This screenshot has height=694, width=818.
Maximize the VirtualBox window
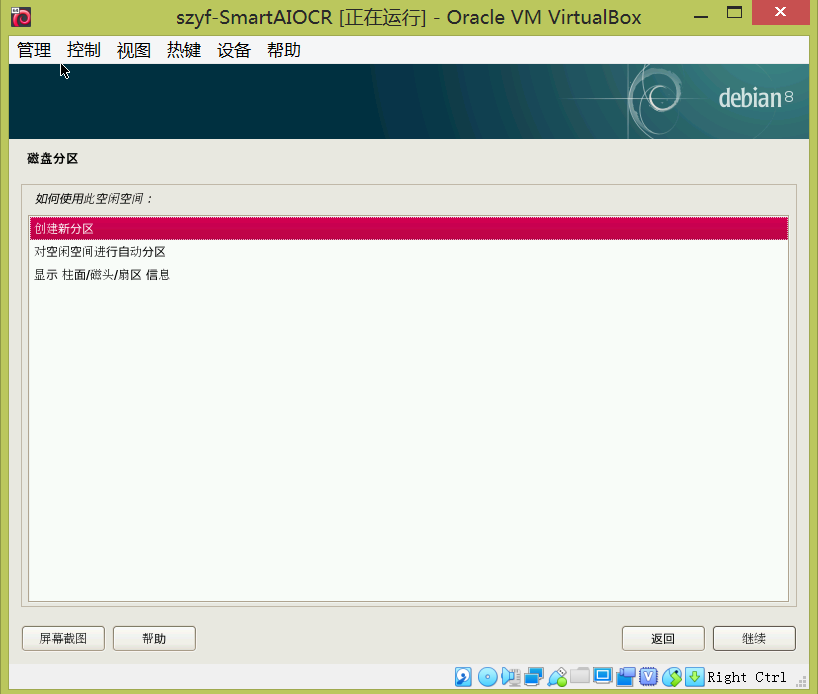[735, 13]
